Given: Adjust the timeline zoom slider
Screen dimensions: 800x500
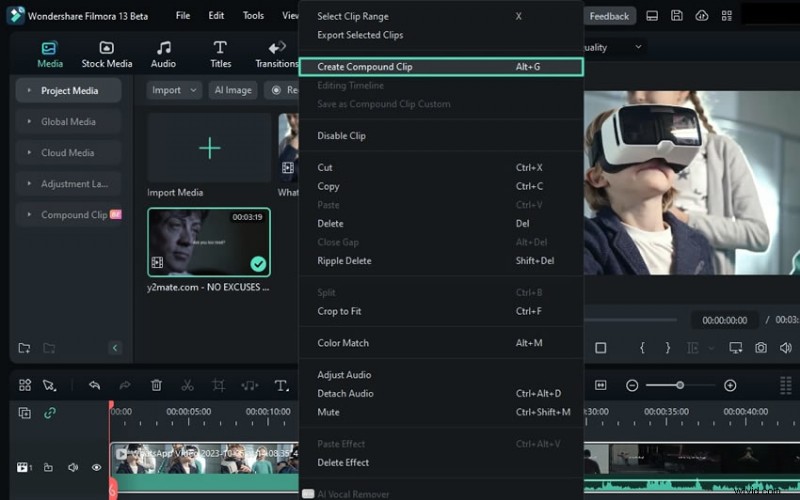Looking at the screenshot, I should [680, 385].
